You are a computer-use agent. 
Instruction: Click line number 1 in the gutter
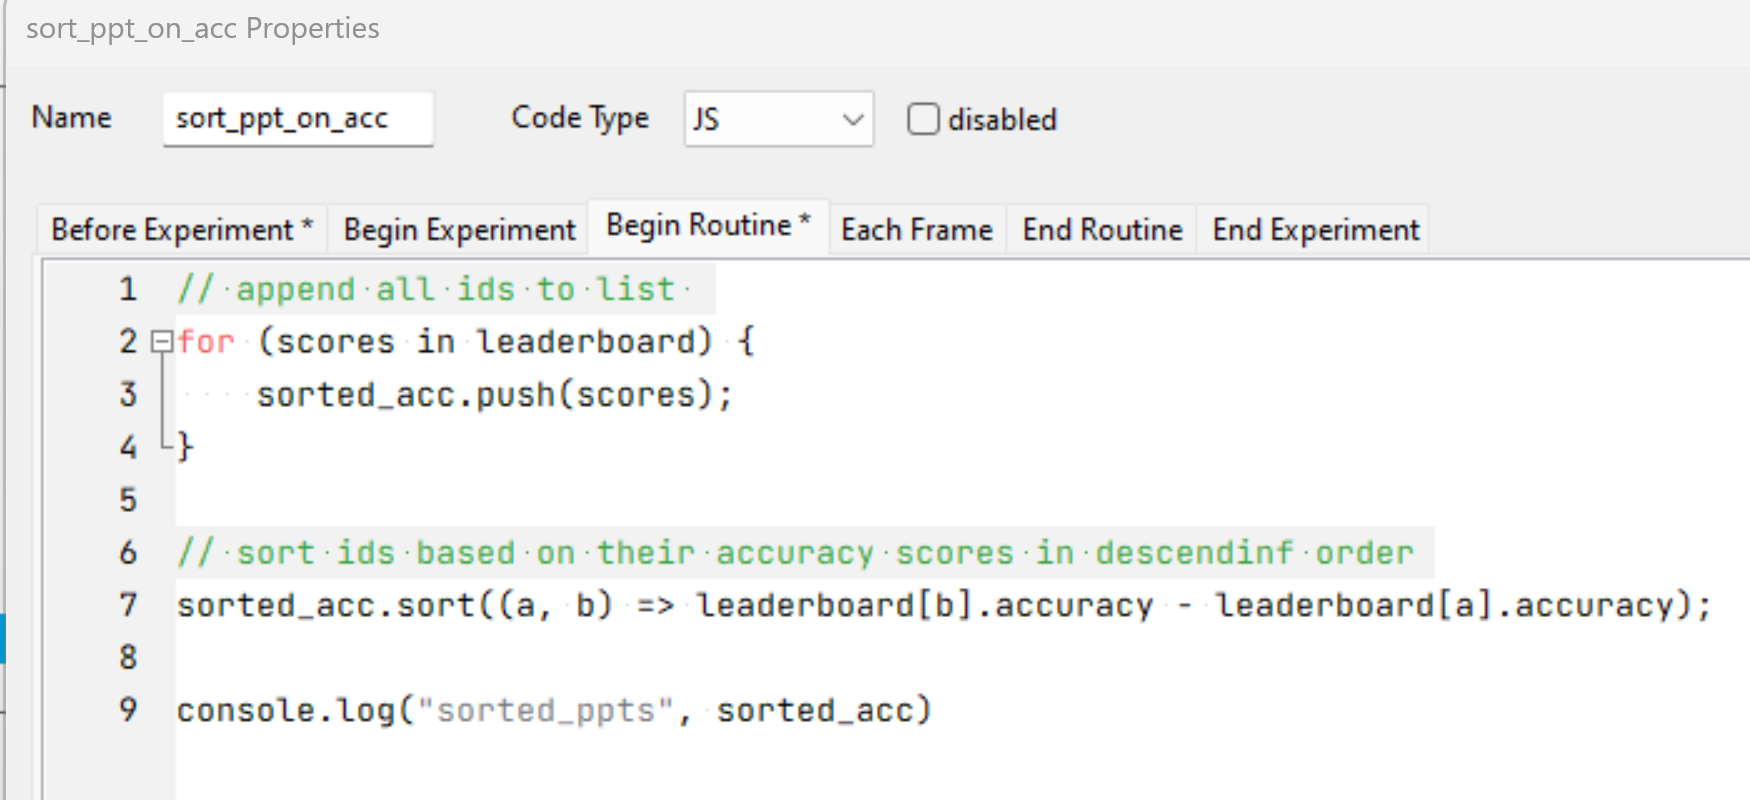[128, 289]
